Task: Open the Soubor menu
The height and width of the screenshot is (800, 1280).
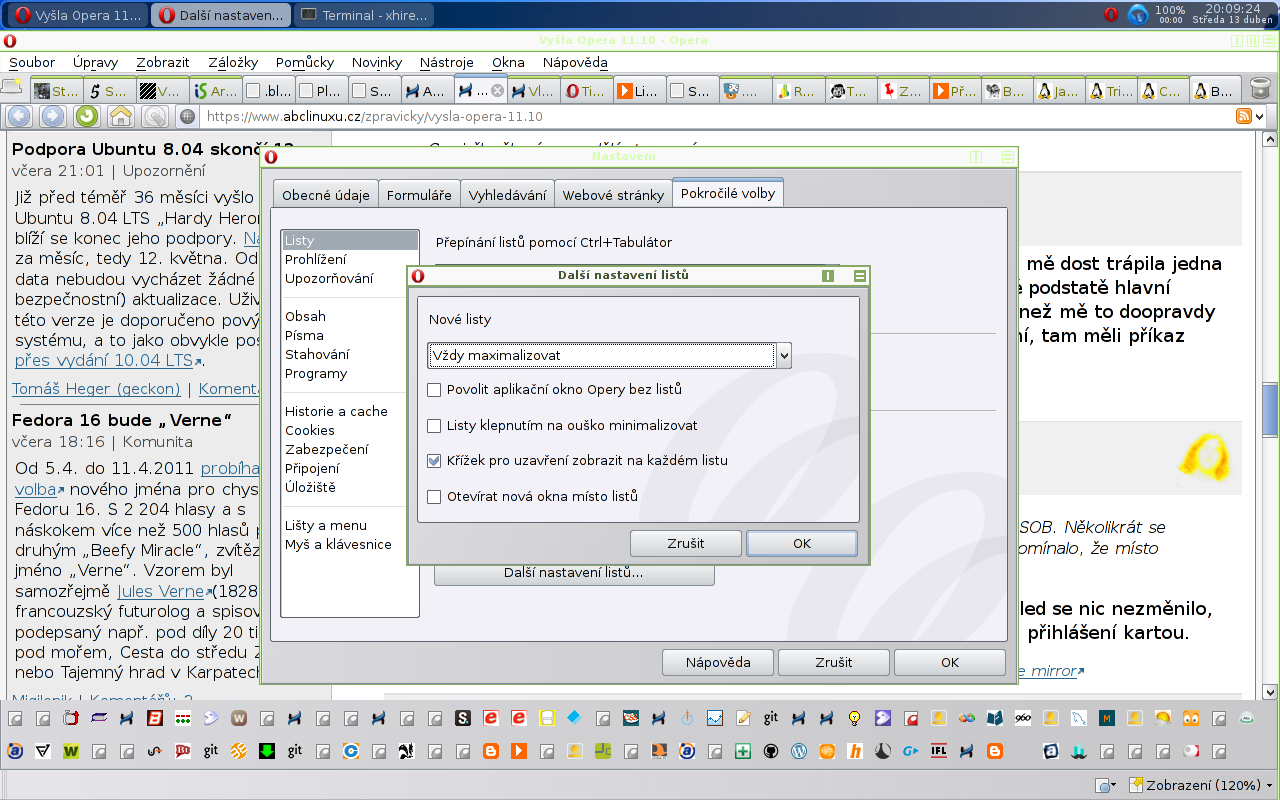Action: tap(32, 62)
